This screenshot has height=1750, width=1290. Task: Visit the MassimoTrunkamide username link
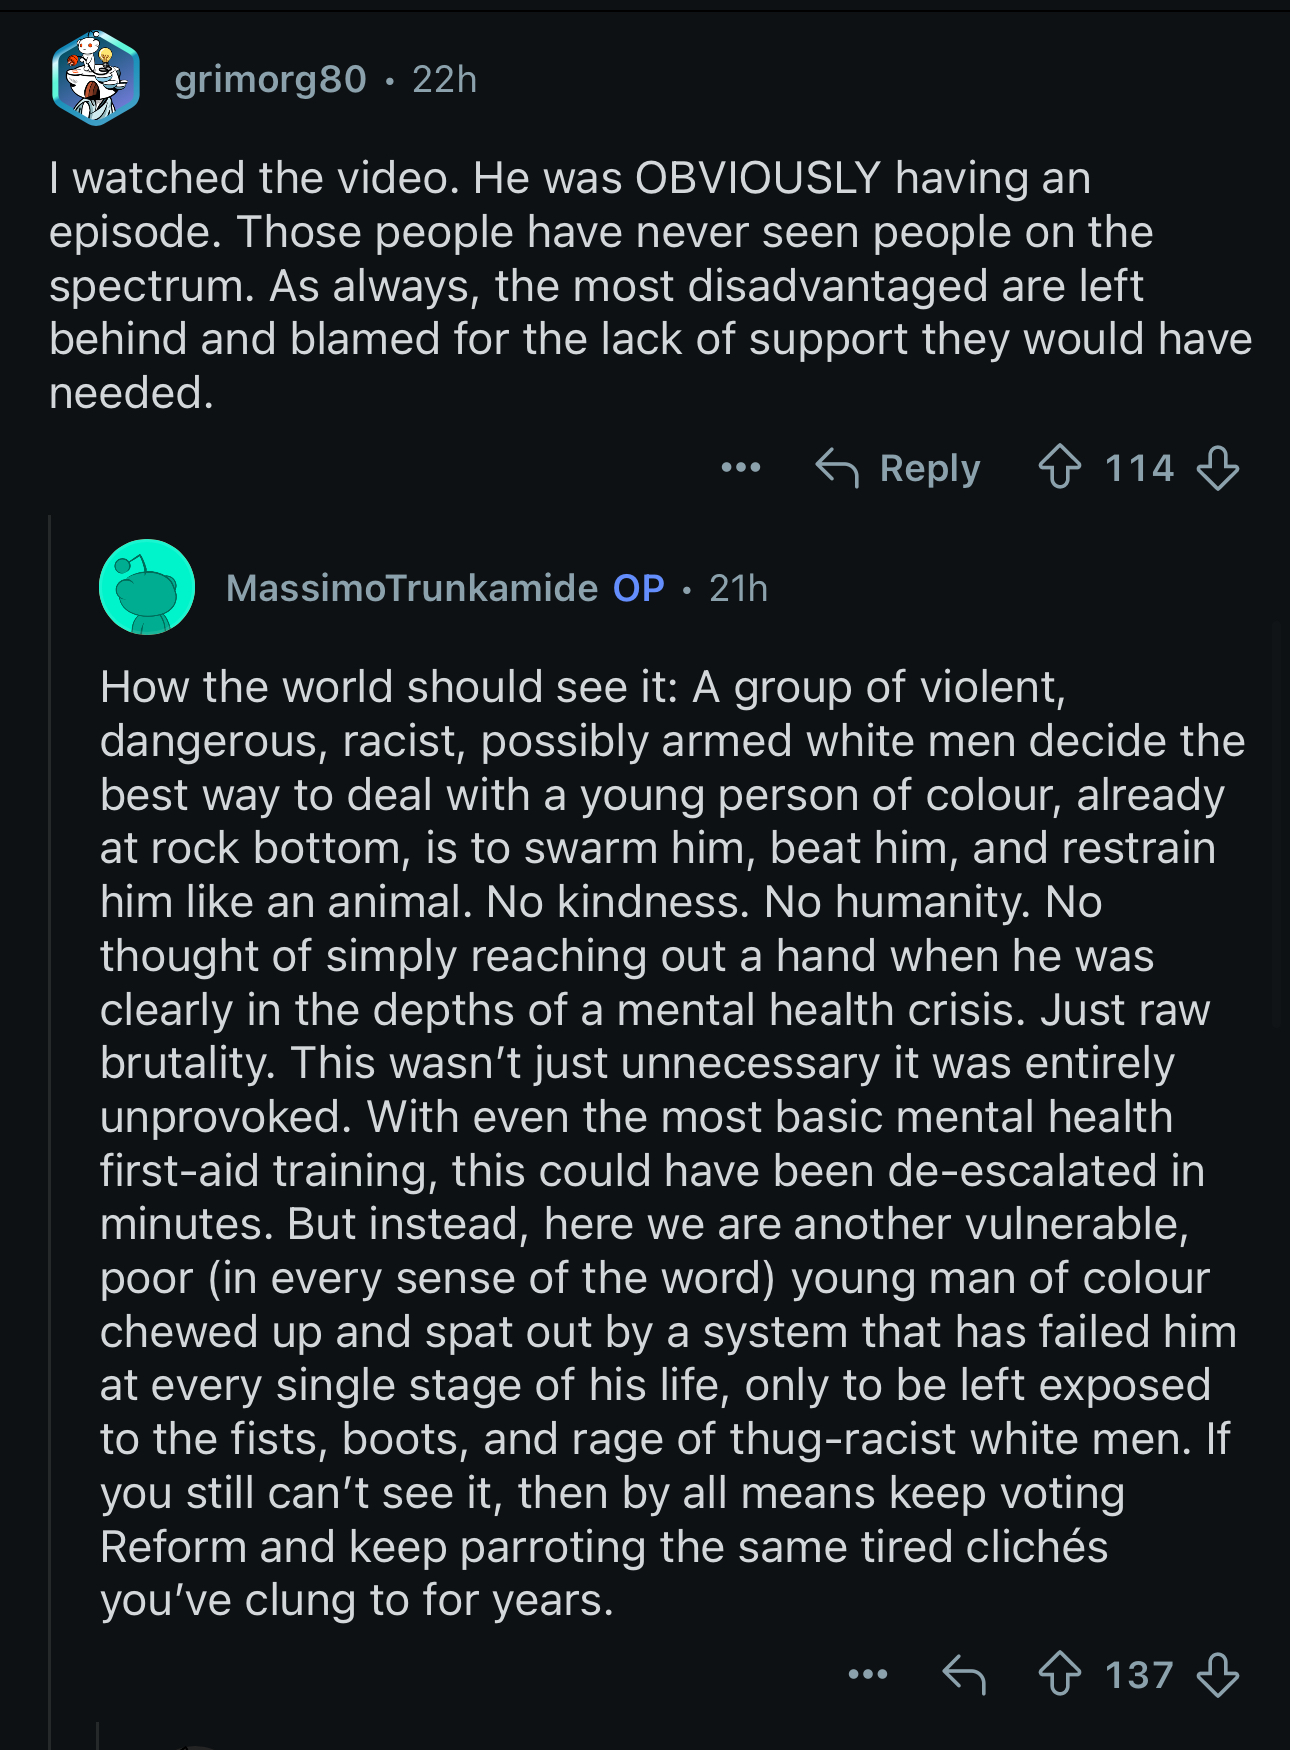[x=412, y=588]
